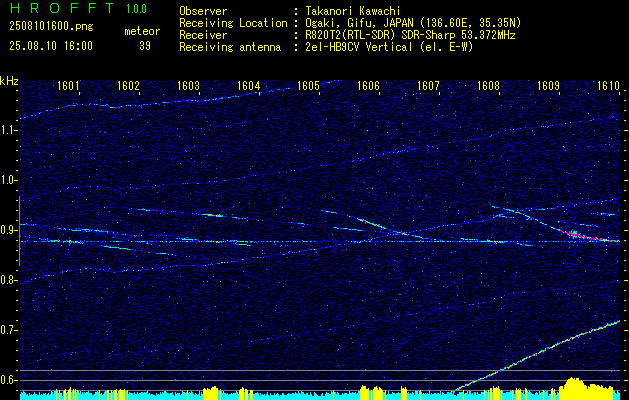Click the Observer label

coord(203,11)
